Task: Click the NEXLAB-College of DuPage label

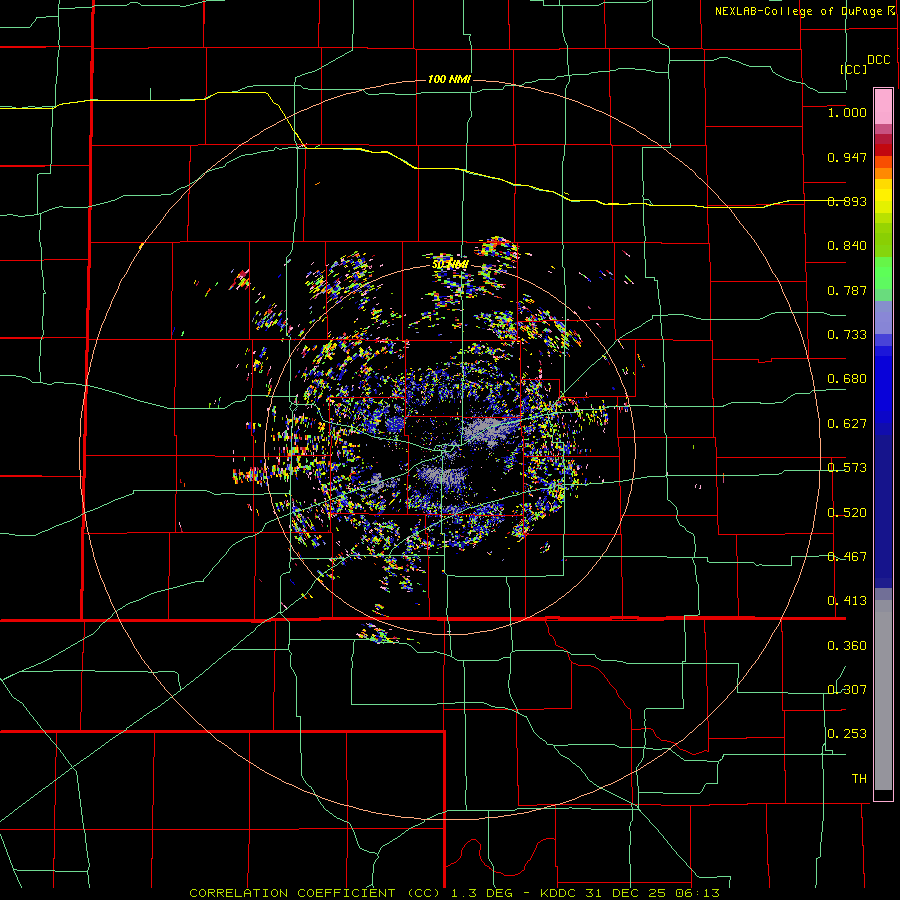Action: point(804,11)
